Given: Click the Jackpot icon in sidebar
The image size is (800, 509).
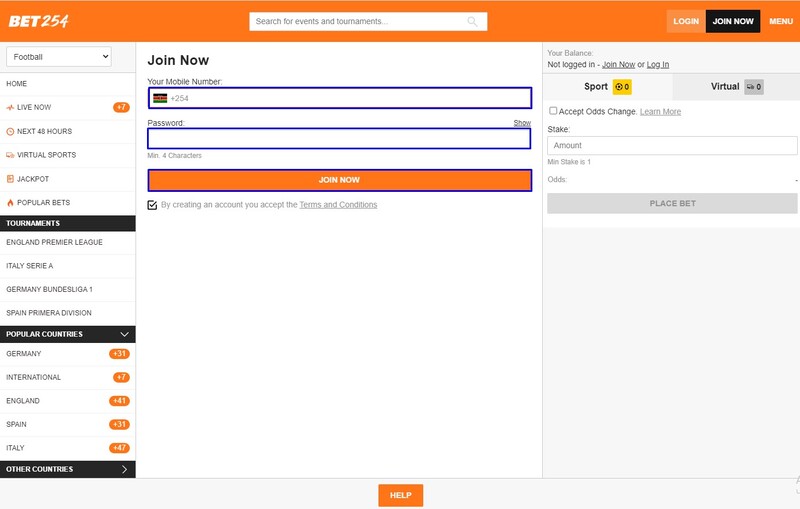Looking at the screenshot, I should [x=10, y=179].
